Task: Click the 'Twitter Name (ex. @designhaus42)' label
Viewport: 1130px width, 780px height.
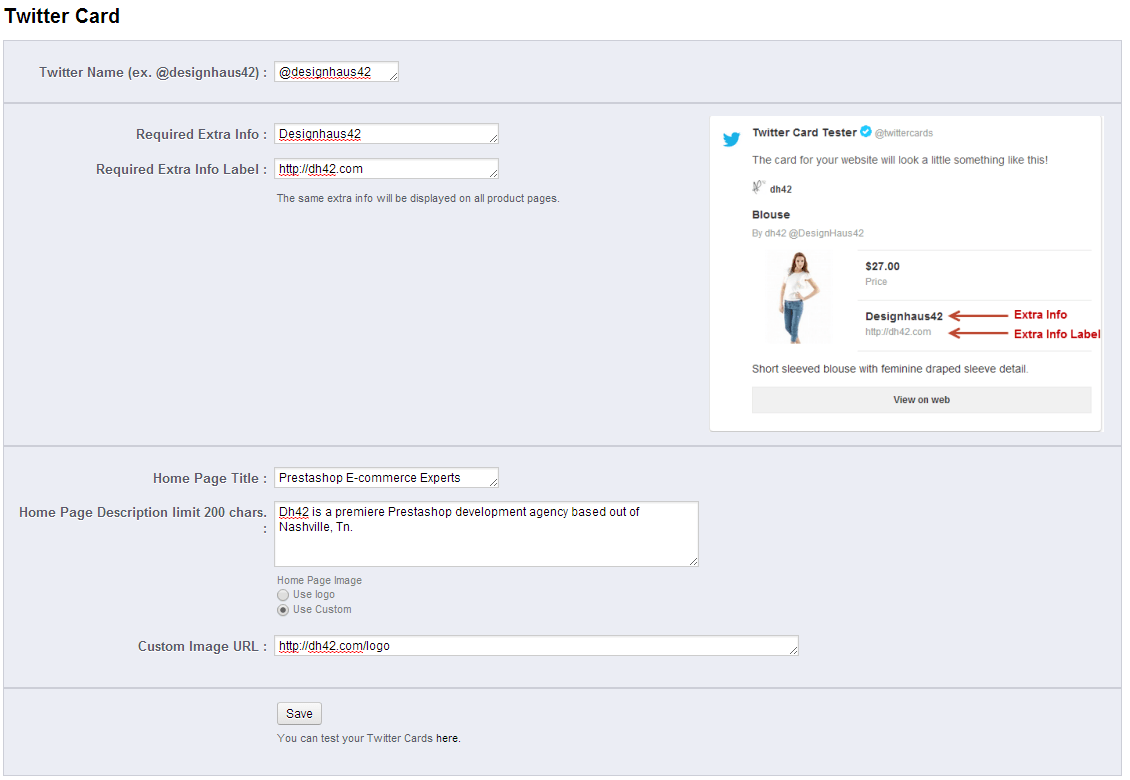Action: (x=153, y=73)
